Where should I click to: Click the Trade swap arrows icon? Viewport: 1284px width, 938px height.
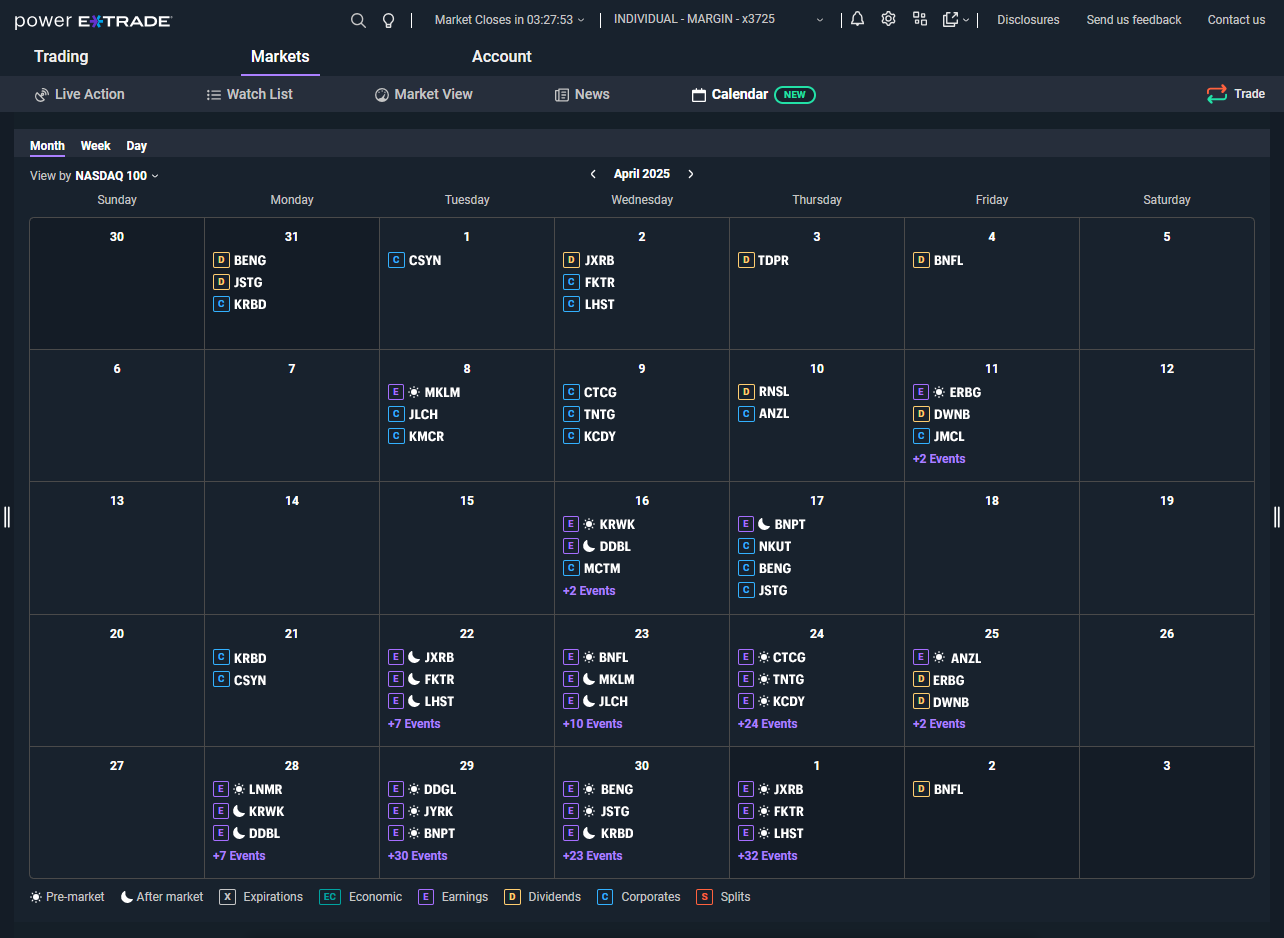pos(1216,94)
